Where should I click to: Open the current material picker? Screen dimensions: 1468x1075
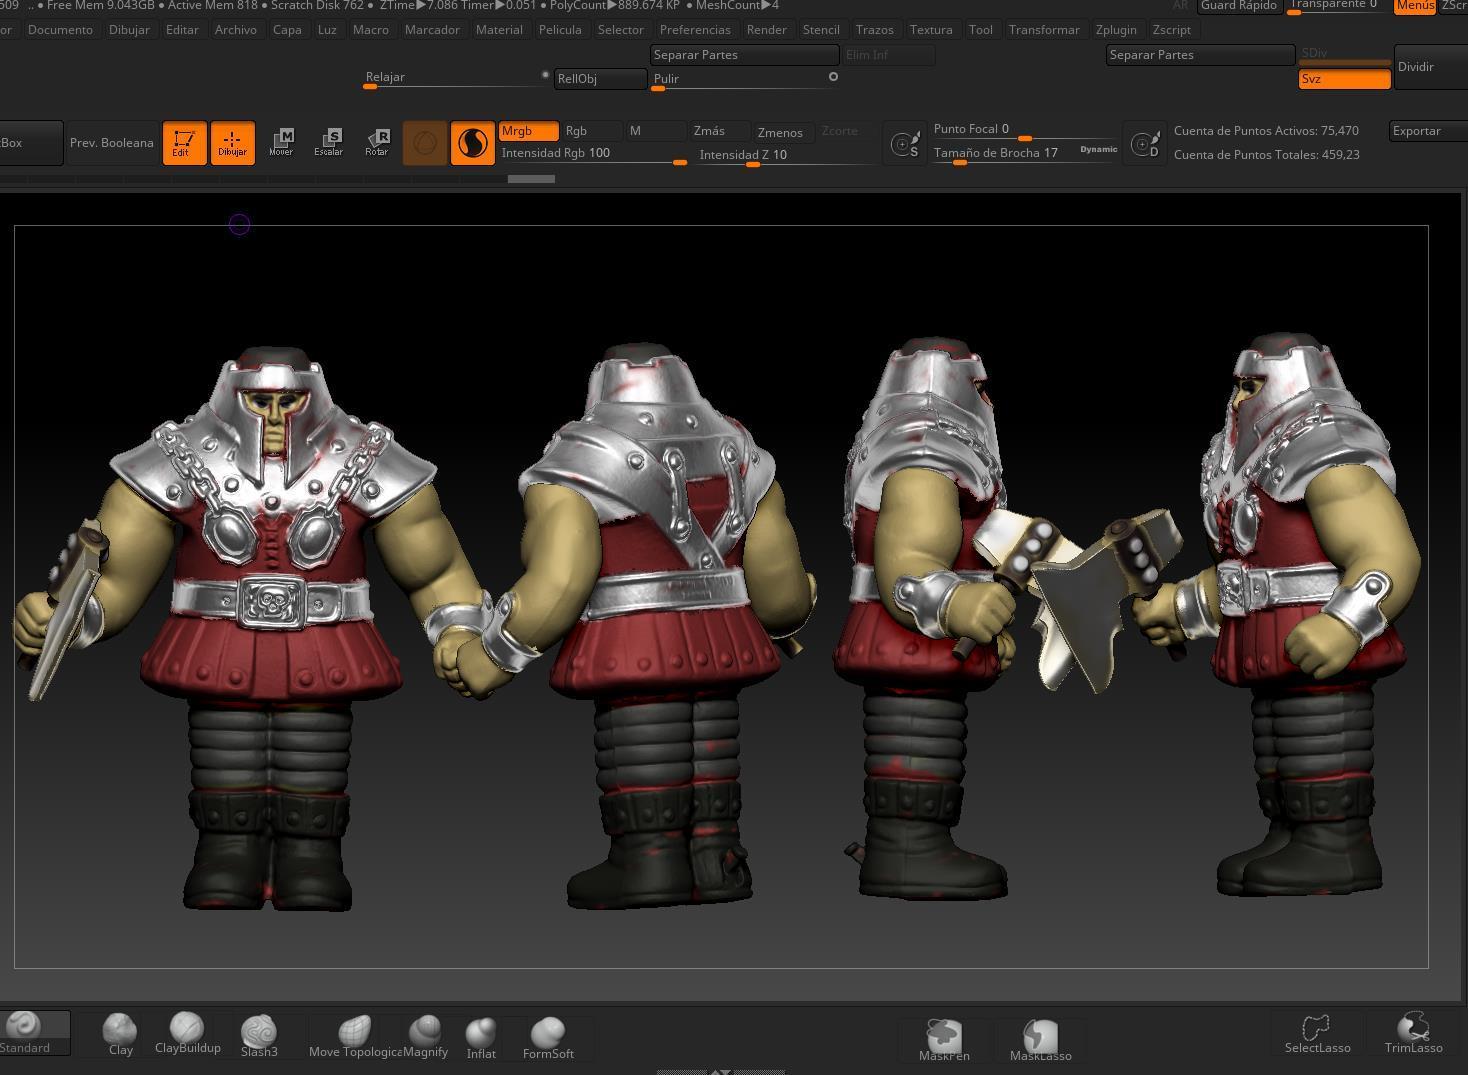473,142
